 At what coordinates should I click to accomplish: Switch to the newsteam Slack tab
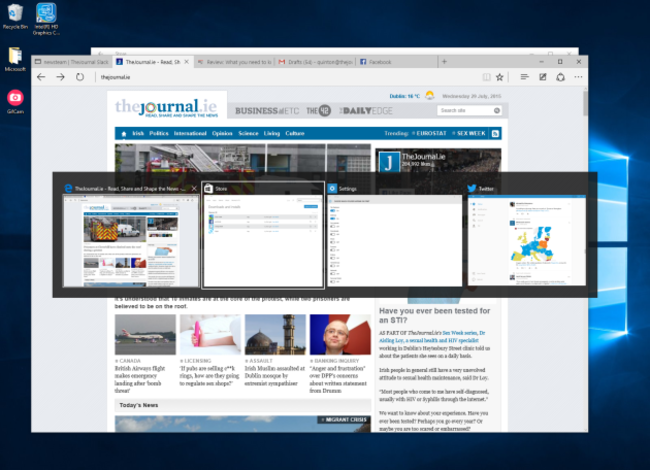(72, 62)
